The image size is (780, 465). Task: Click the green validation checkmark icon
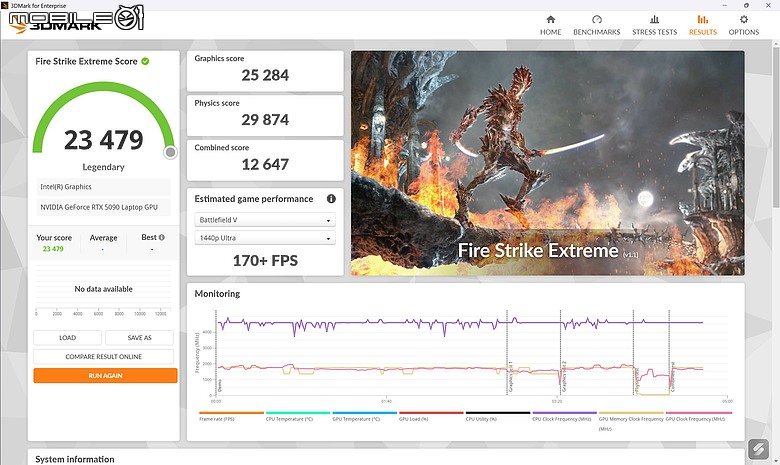(145, 61)
